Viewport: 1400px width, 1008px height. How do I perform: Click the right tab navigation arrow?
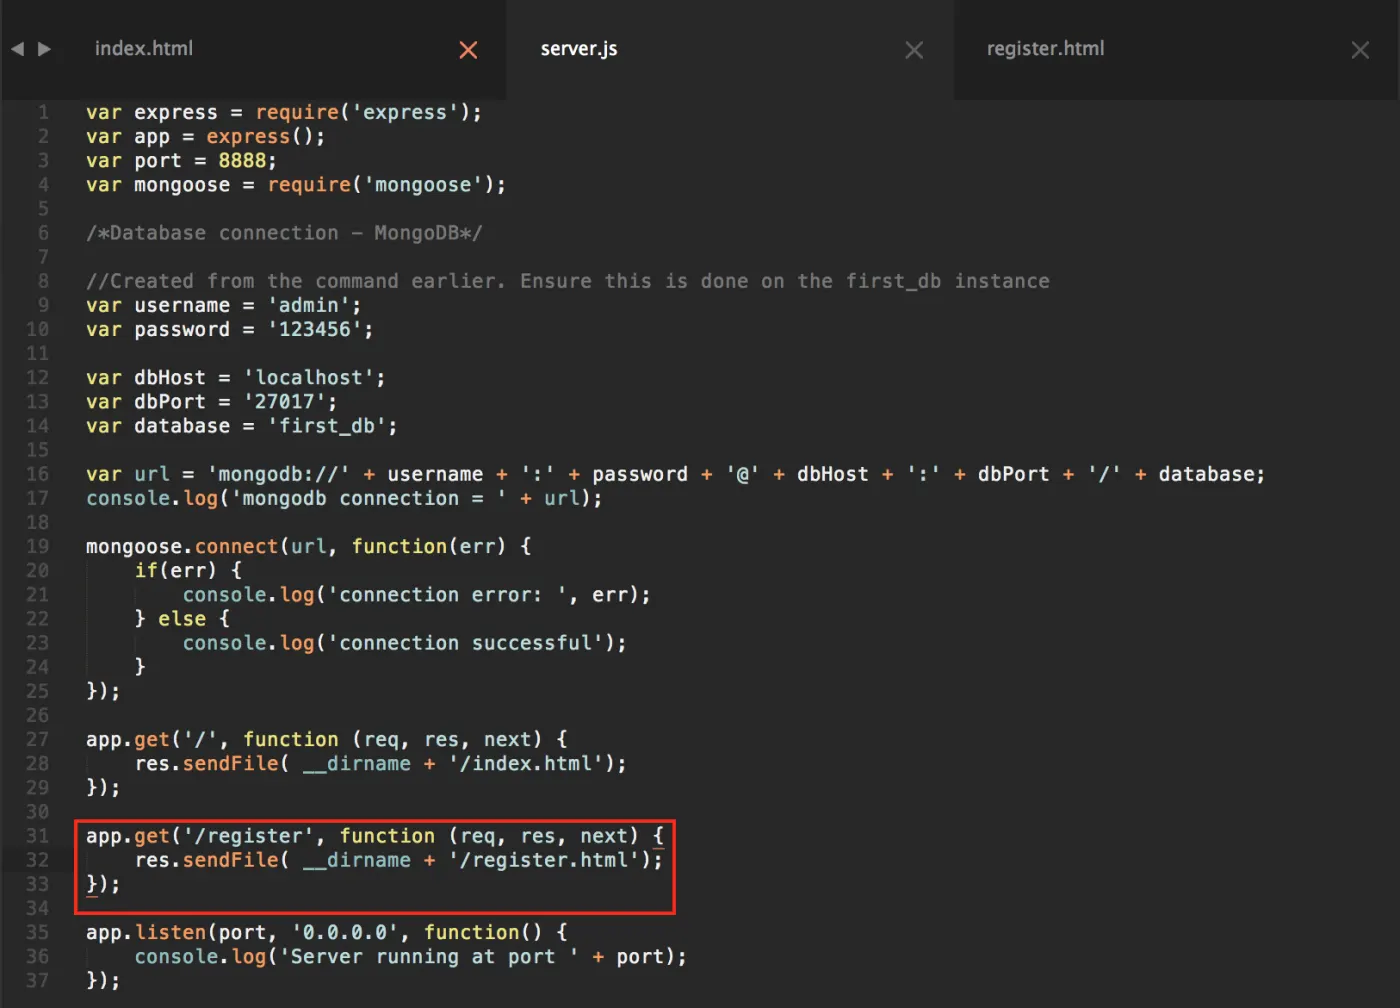(x=44, y=49)
